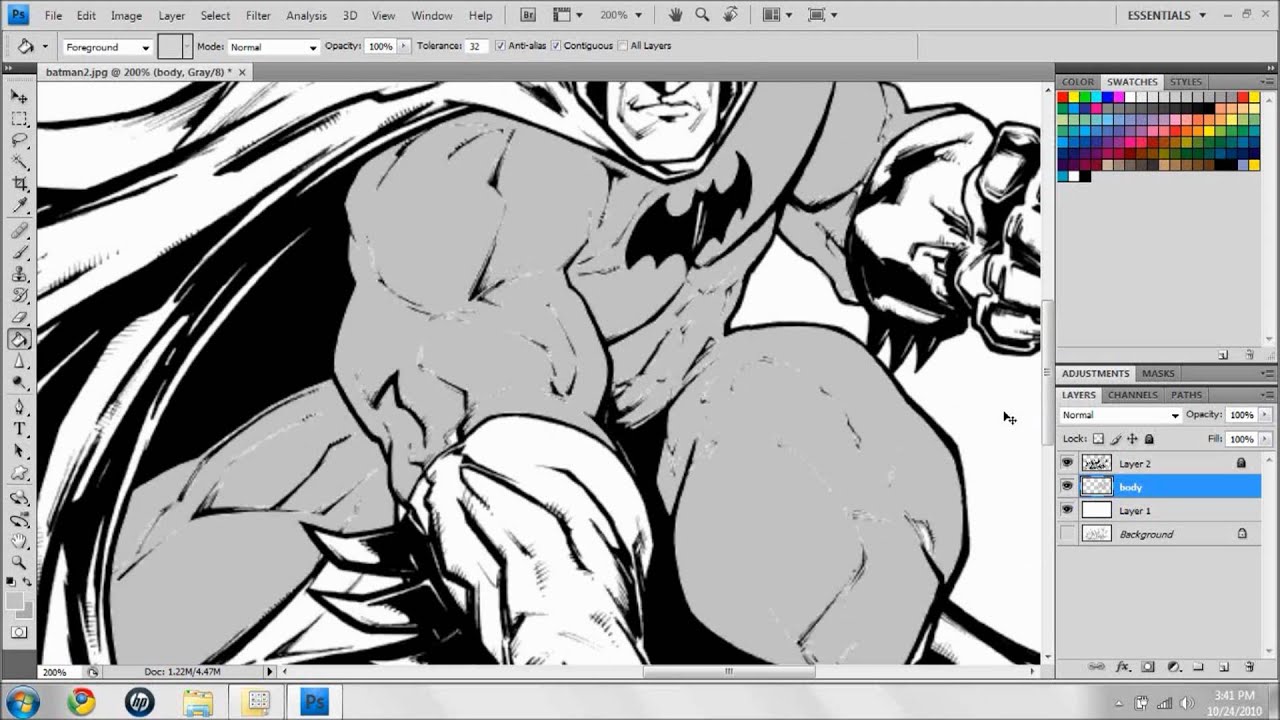Create new fill or adjustment layer
The height and width of the screenshot is (720, 1280).
(x=1174, y=667)
